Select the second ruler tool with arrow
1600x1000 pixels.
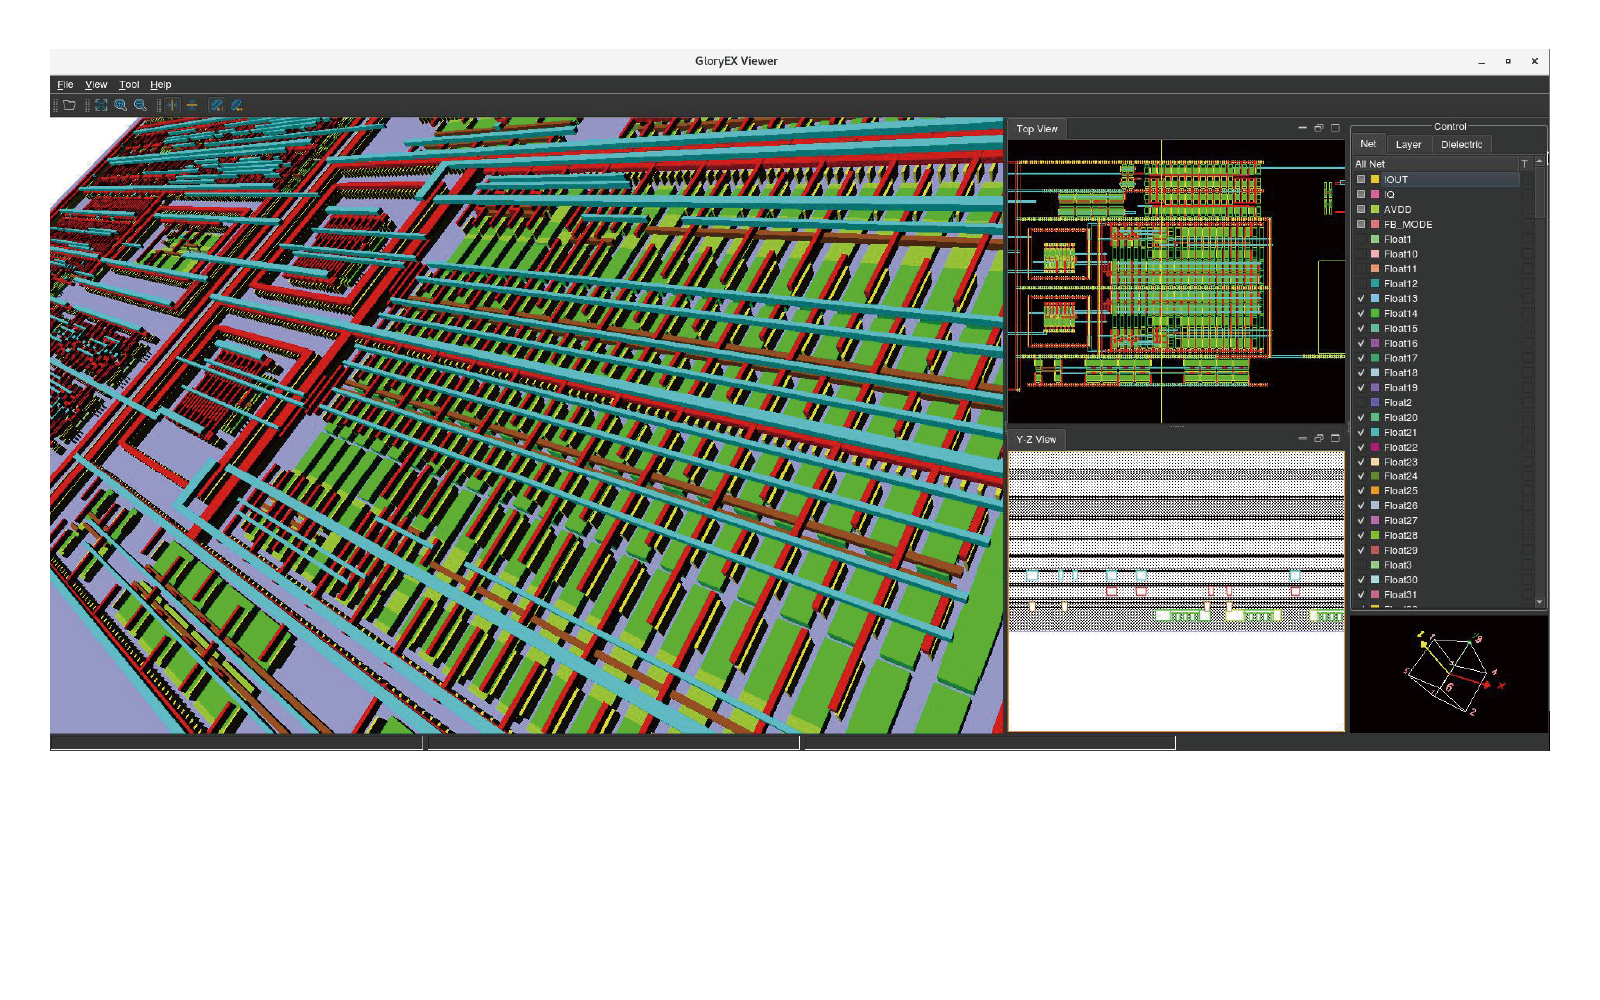[x=237, y=105]
